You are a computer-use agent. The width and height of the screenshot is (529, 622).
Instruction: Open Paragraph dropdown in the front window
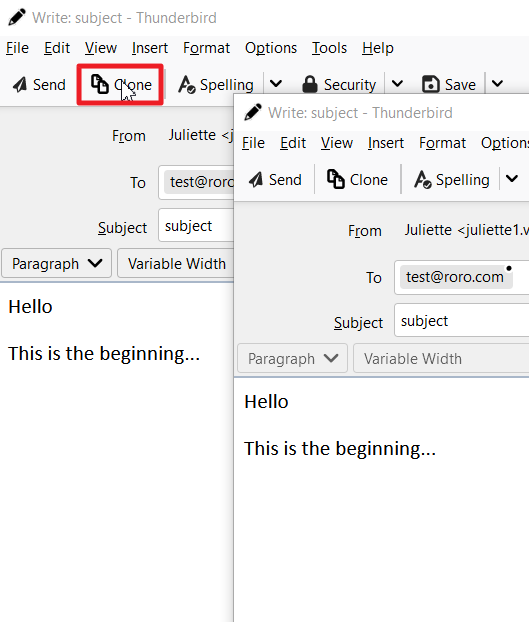pyautogui.click(x=293, y=358)
